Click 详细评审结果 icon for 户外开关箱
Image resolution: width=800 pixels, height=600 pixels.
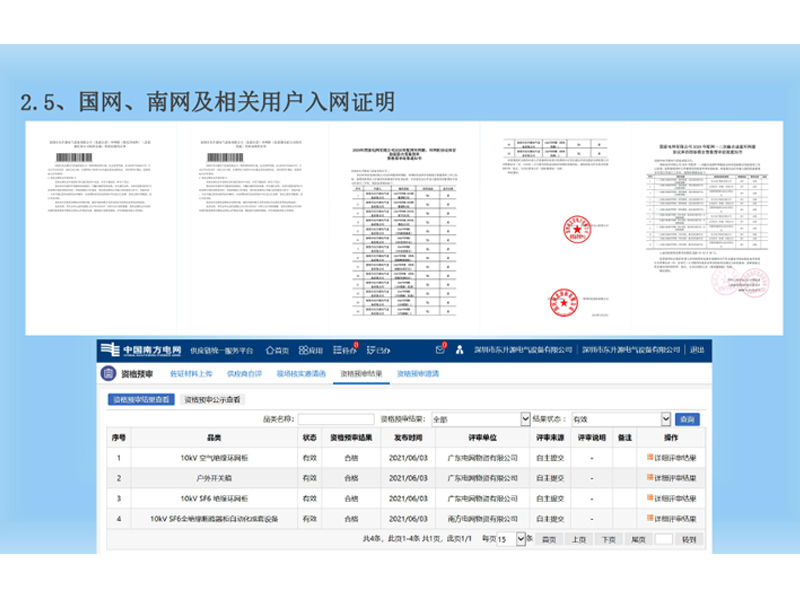(x=650, y=478)
